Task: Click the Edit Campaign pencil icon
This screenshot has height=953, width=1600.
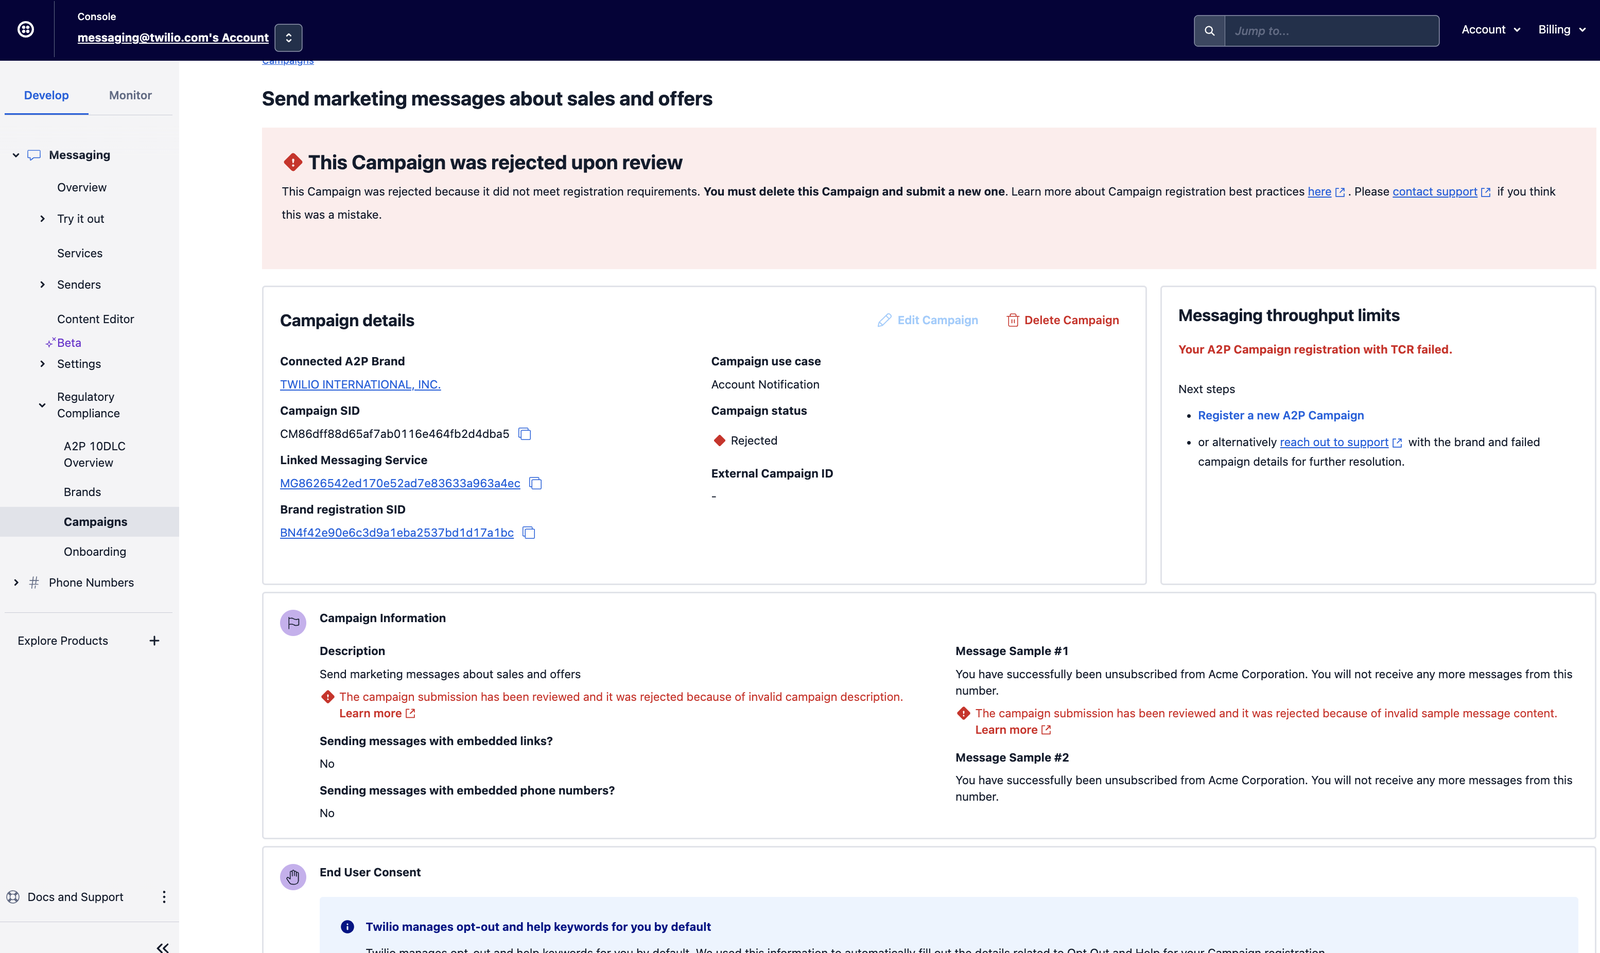Action: tap(885, 320)
